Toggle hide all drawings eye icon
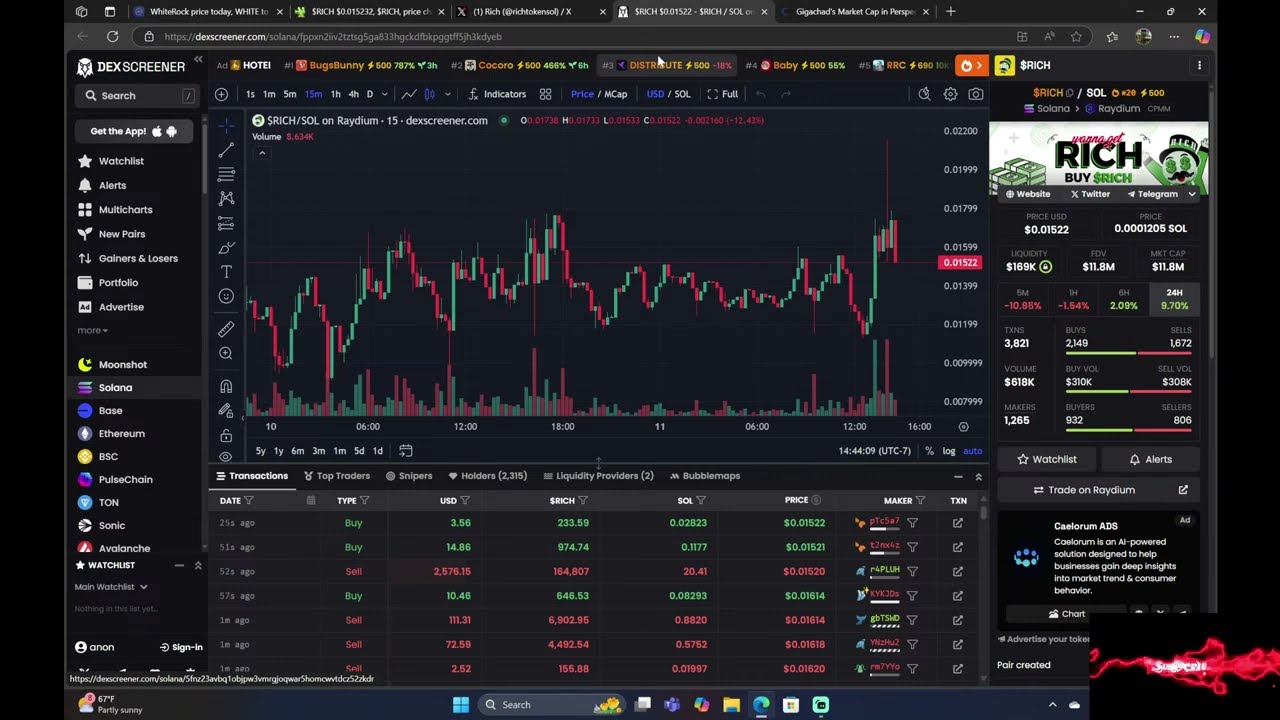The width and height of the screenshot is (1280, 720). (226, 457)
